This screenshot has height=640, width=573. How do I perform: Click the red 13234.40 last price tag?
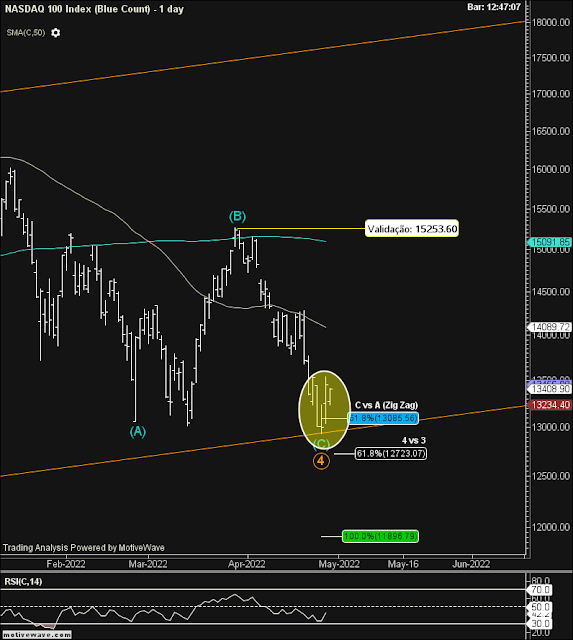click(x=550, y=404)
